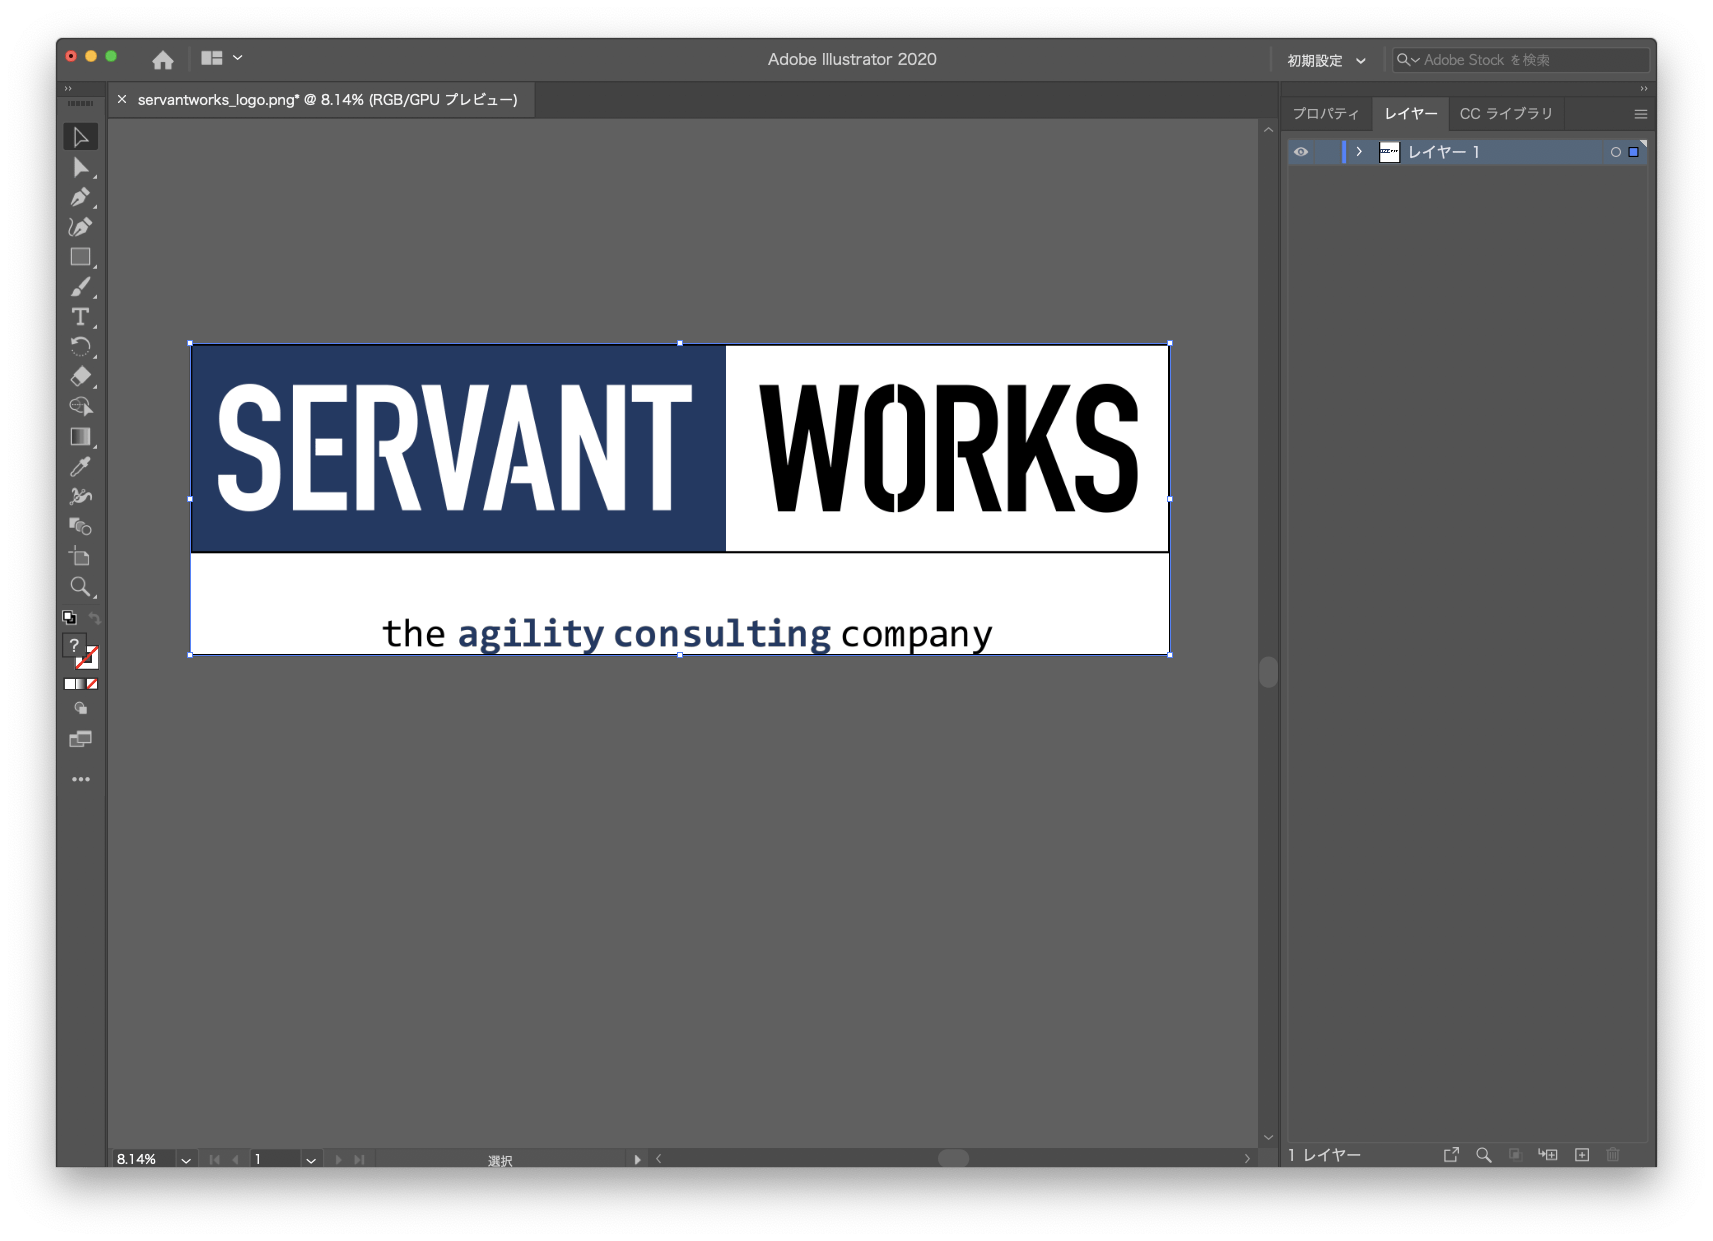Go to the first artboard

click(x=214, y=1160)
